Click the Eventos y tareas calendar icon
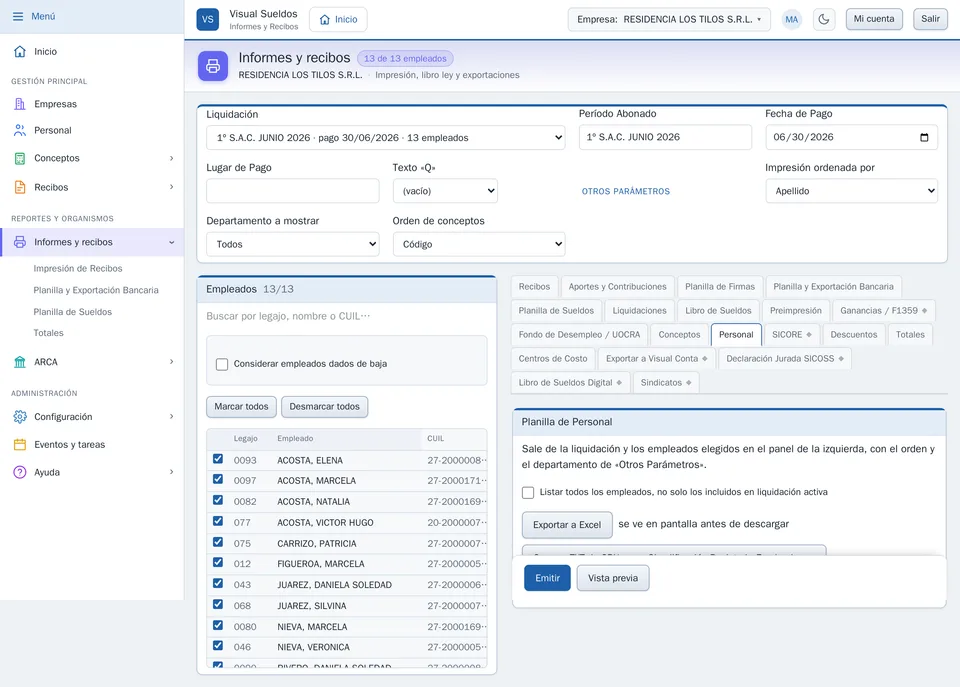 [20, 445]
